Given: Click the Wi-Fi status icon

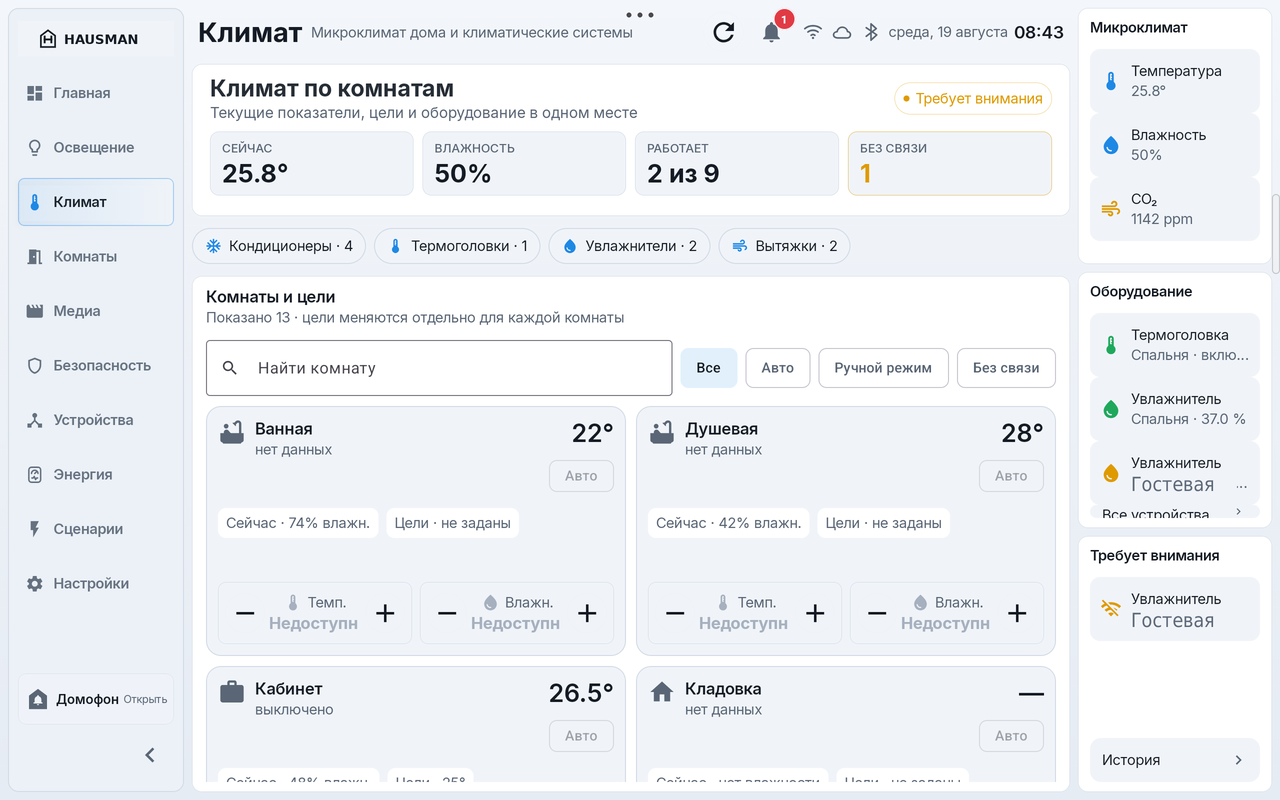Looking at the screenshot, I should tap(813, 32).
